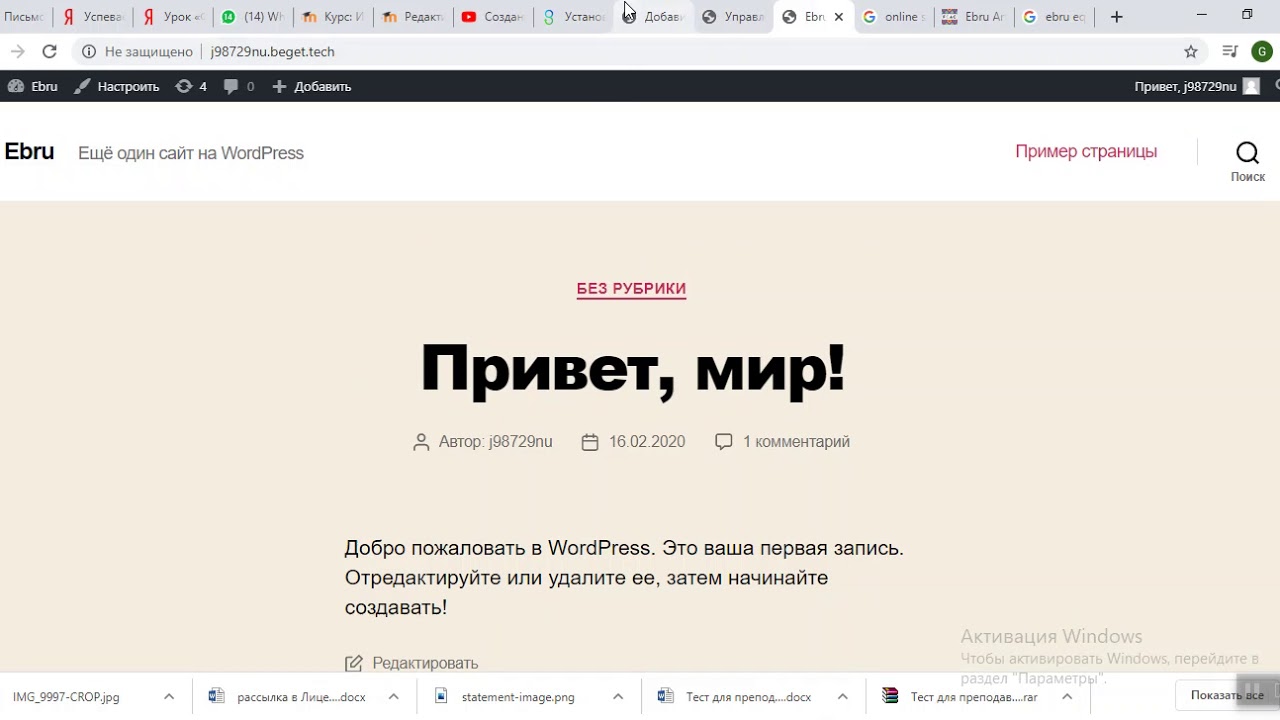This screenshot has width=1280, height=720.
Task: Switch to the Управл browser tab
Action: [x=733, y=17]
